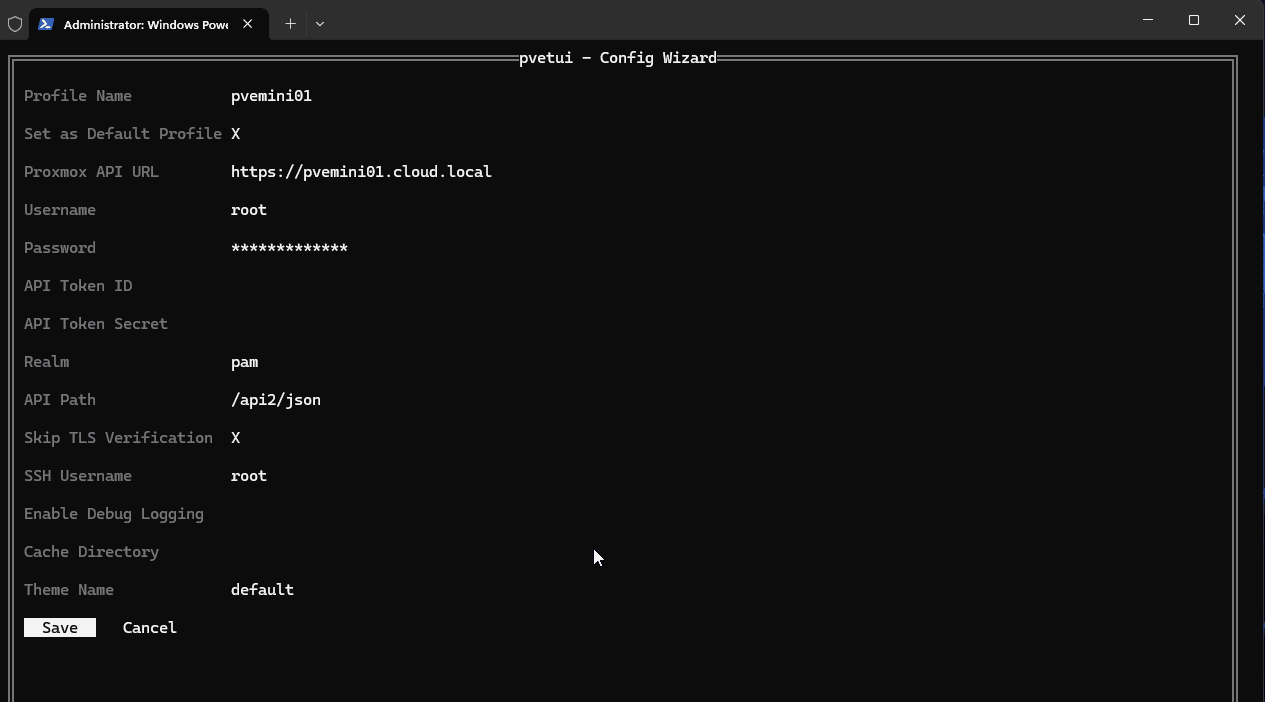This screenshot has height=702, width=1265.
Task: Click the masked Password field
Action: click(289, 247)
